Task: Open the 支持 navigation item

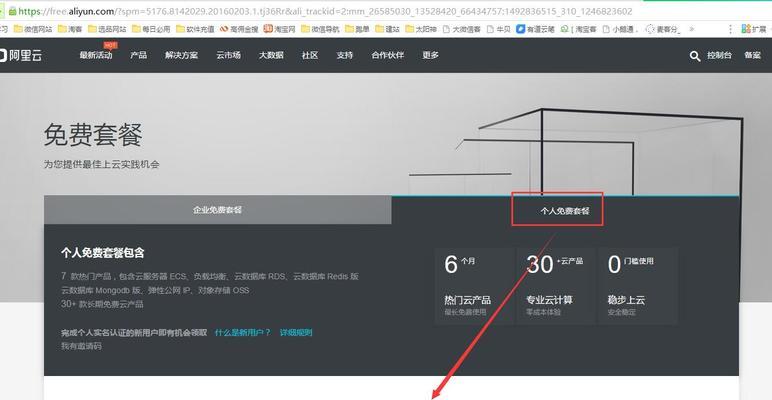Action: [345, 55]
